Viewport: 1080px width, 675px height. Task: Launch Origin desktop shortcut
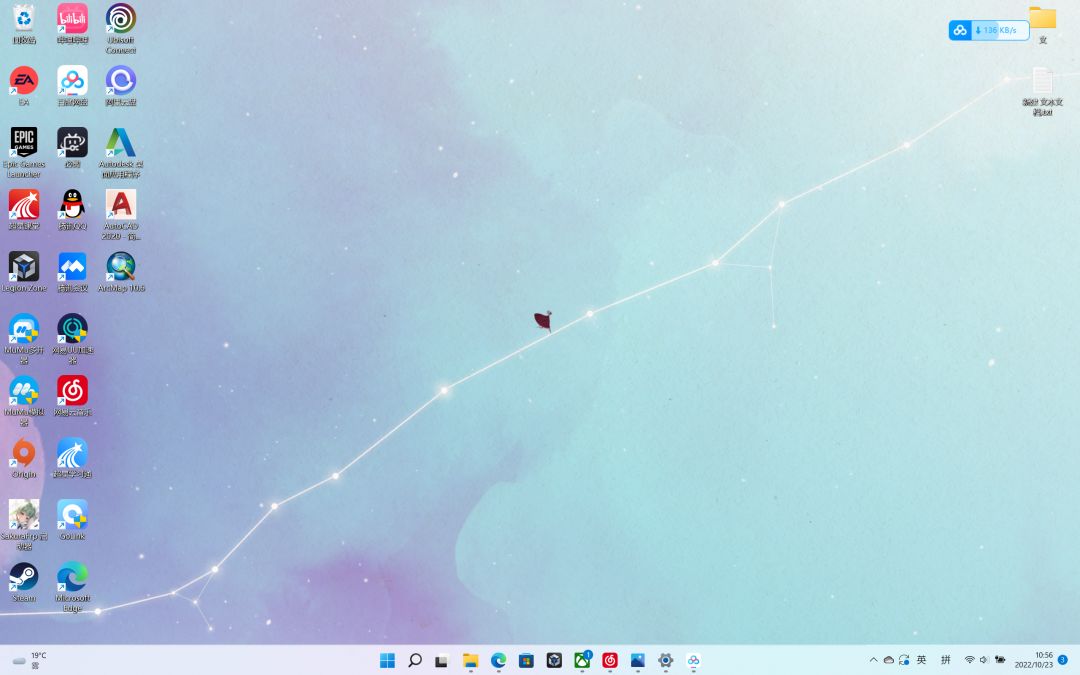click(x=24, y=458)
